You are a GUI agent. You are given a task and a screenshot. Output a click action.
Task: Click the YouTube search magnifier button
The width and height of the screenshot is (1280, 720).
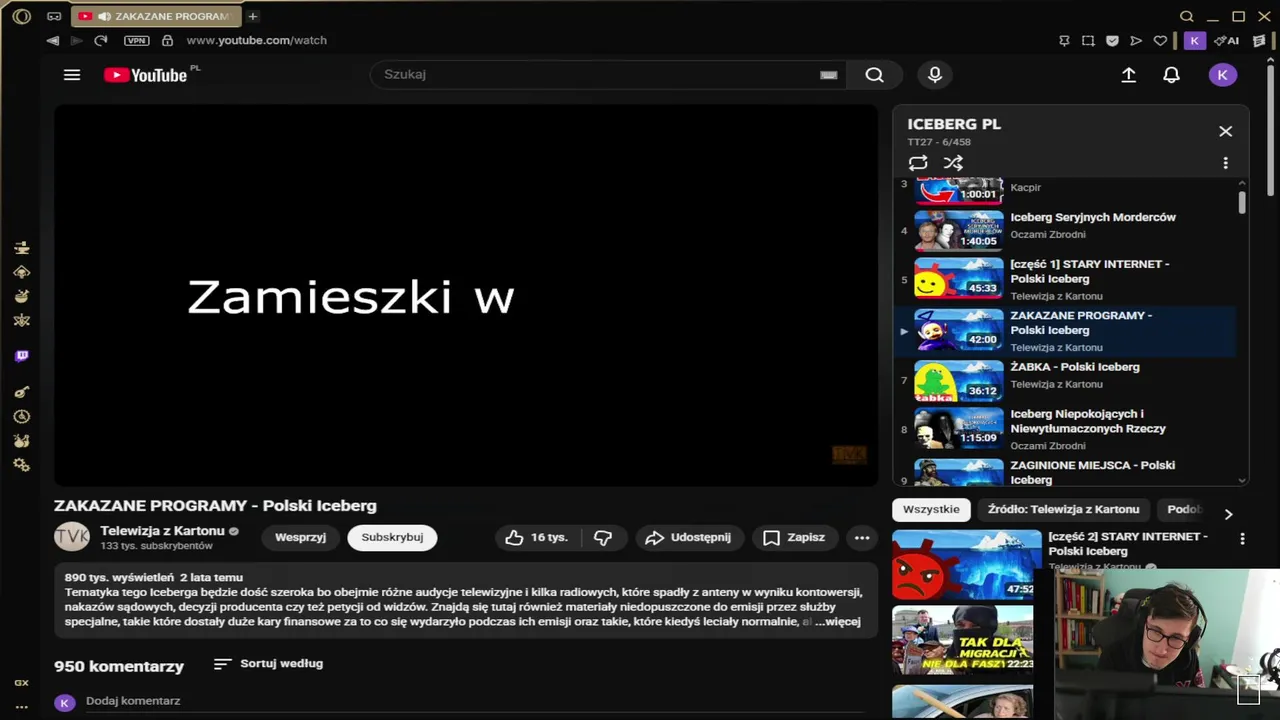(874, 75)
